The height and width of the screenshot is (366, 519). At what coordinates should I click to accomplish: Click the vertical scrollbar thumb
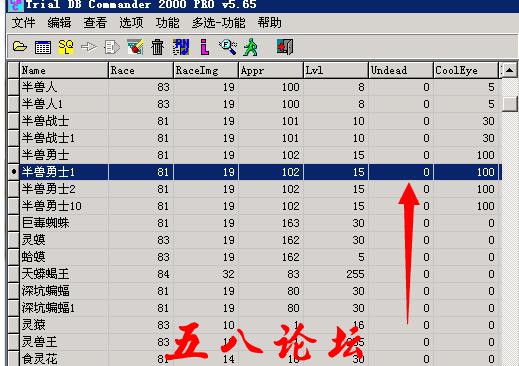[510, 104]
